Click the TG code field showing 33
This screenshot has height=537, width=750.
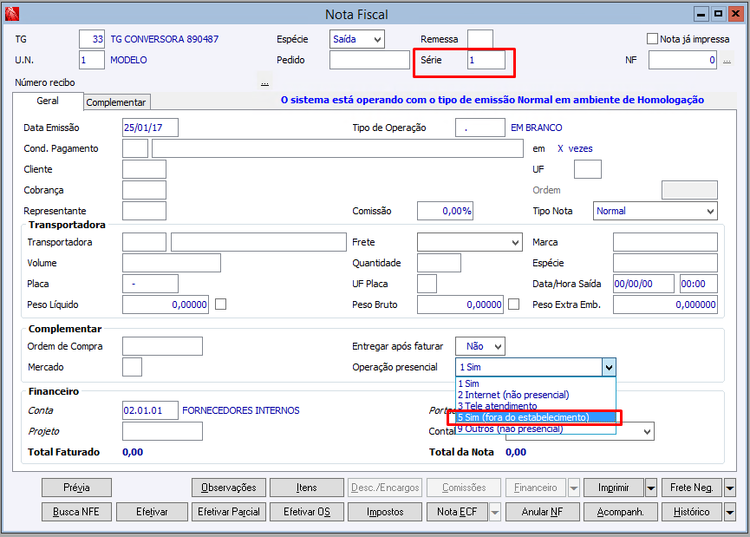coord(92,39)
